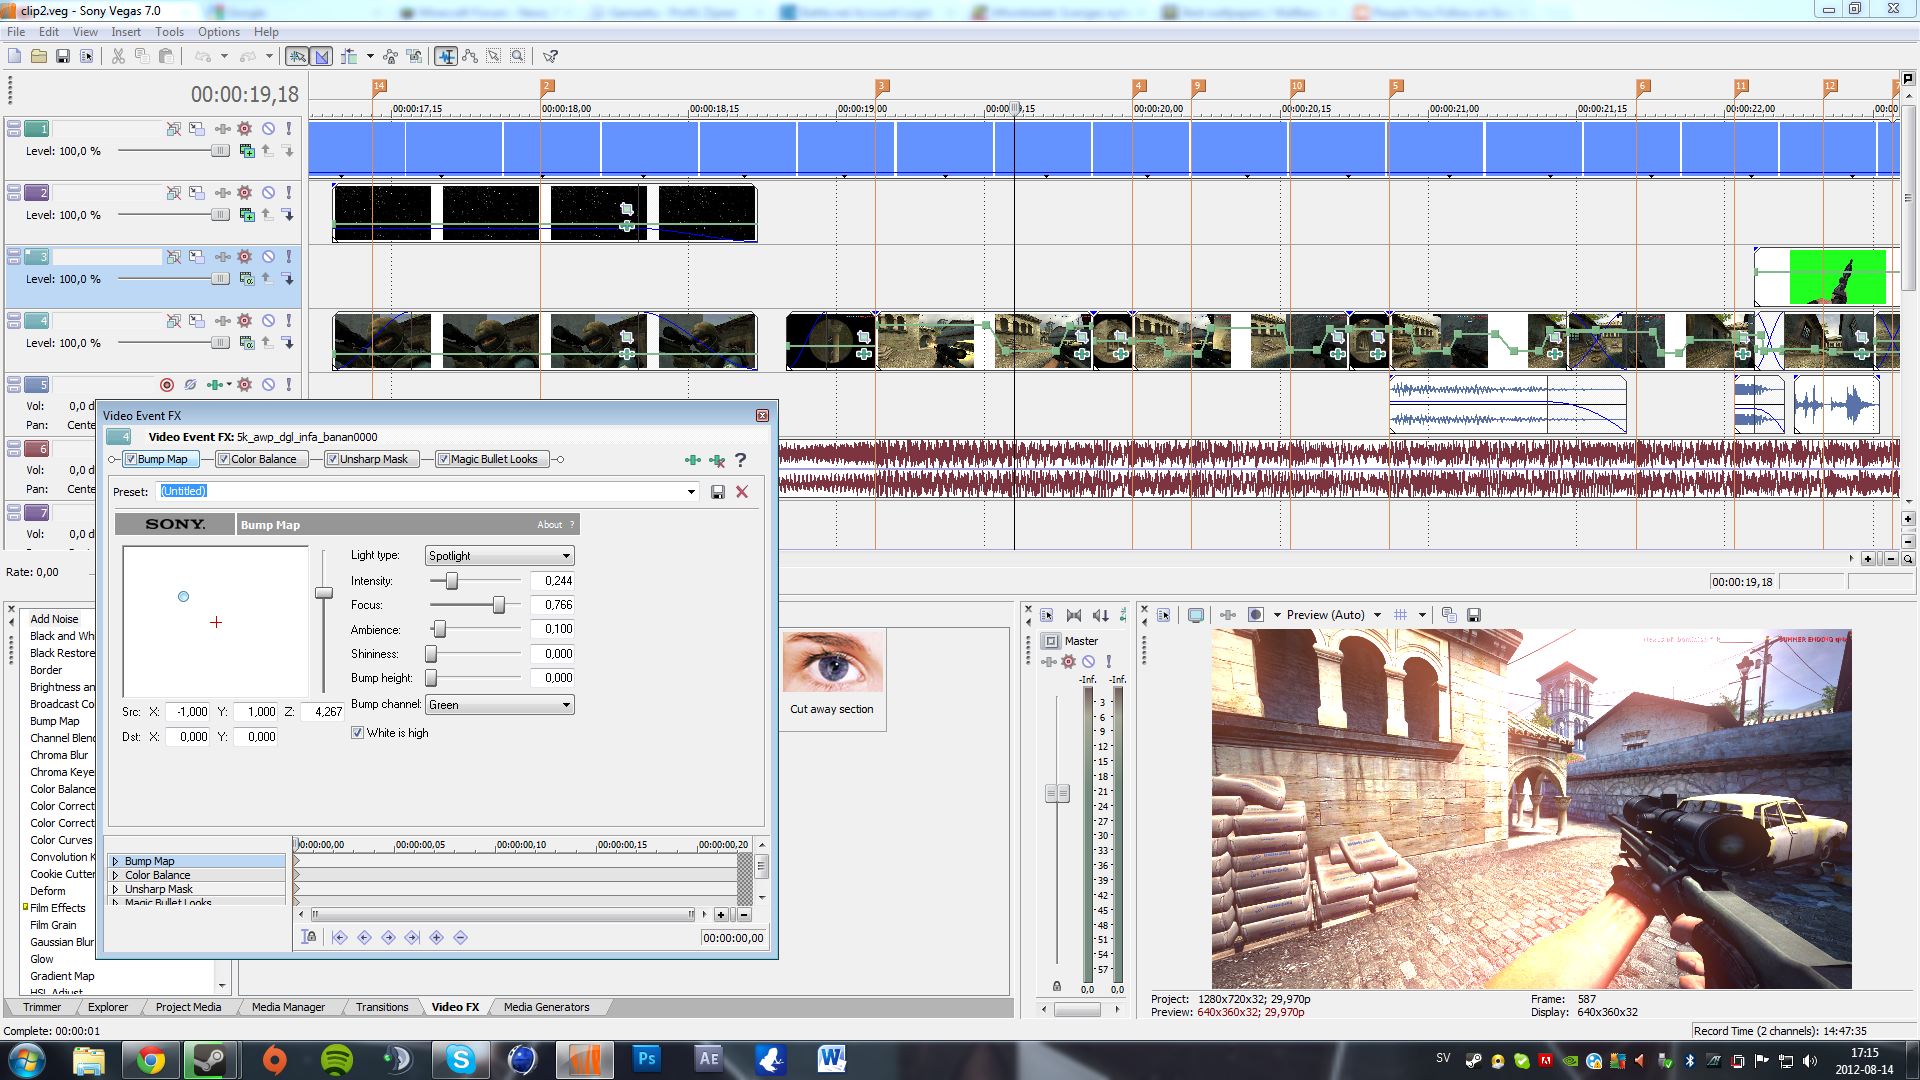Open Spotify from the taskbar
This screenshot has width=1920, height=1080.
pos(337,1059)
